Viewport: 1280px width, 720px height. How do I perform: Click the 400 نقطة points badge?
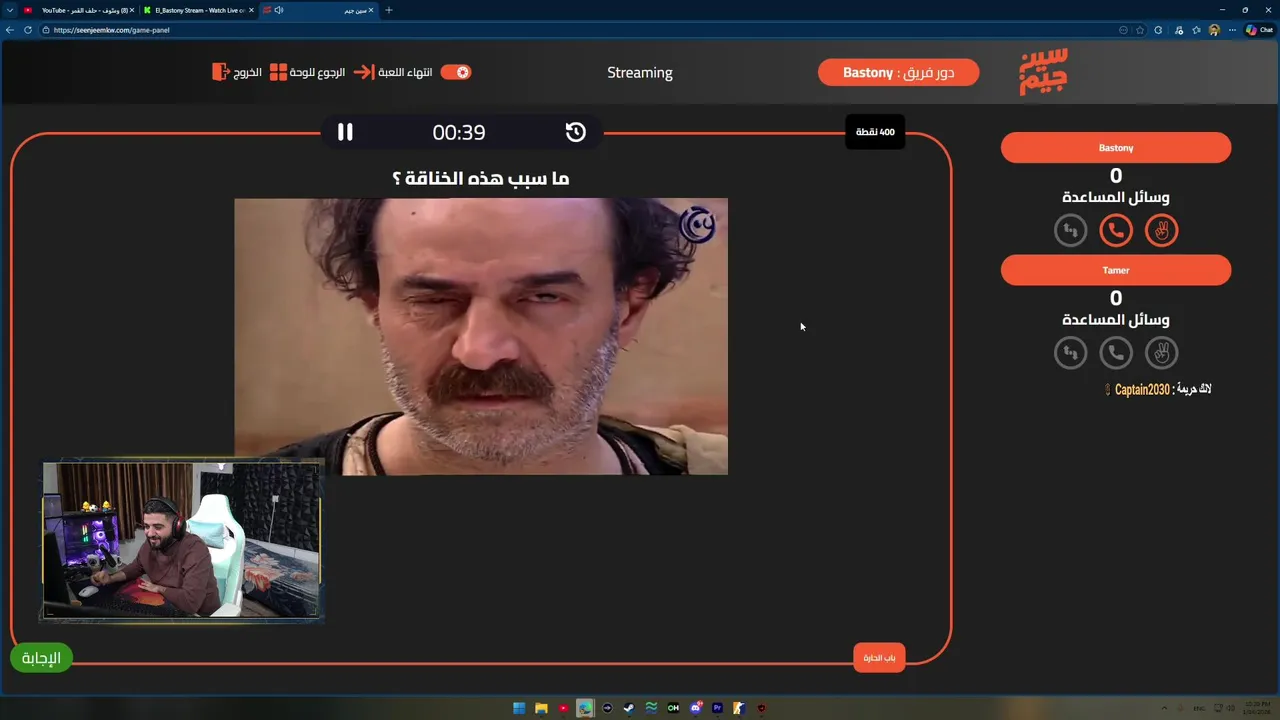[x=875, y=132]
